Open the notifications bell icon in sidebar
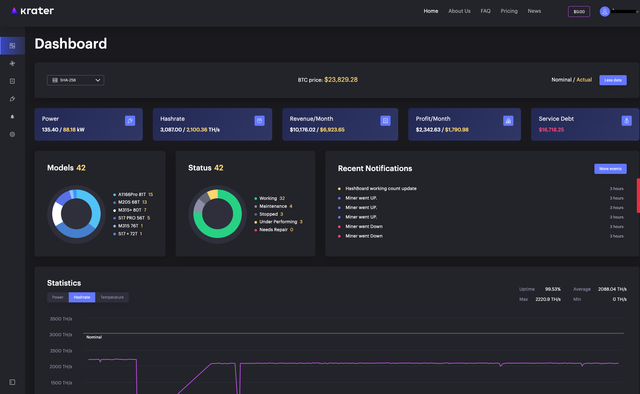Viewport: 640px width, 394px height. [x=12, y=116]
